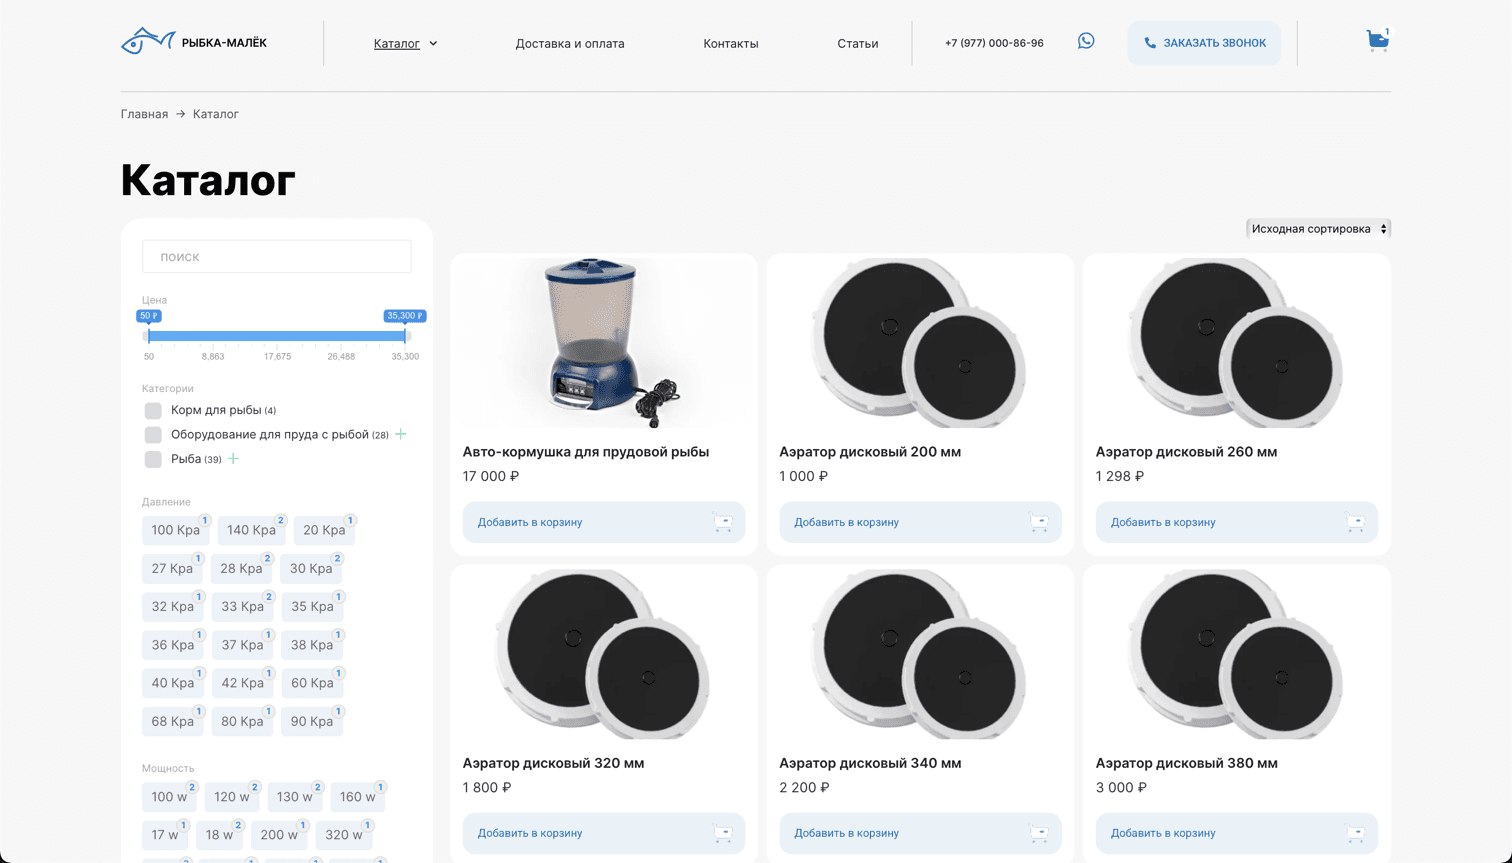Click the Заказать звонок button
This screenshot has height=863, width=1512.
pos(1204,43)
